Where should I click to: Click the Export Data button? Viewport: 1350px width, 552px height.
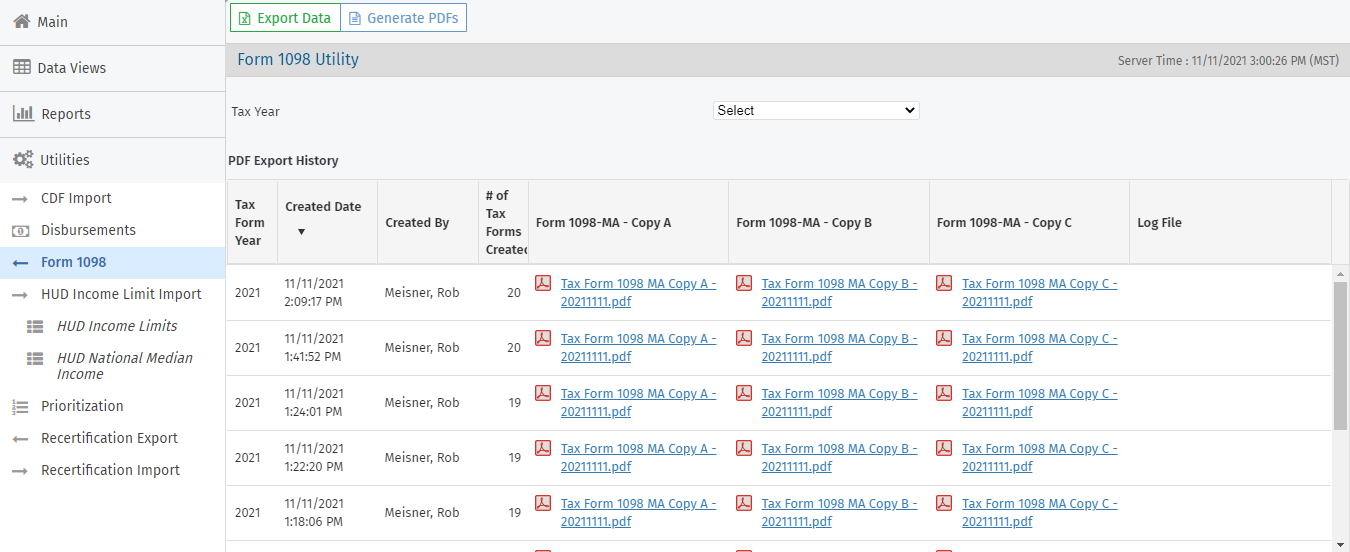click(x=285, y=18)
